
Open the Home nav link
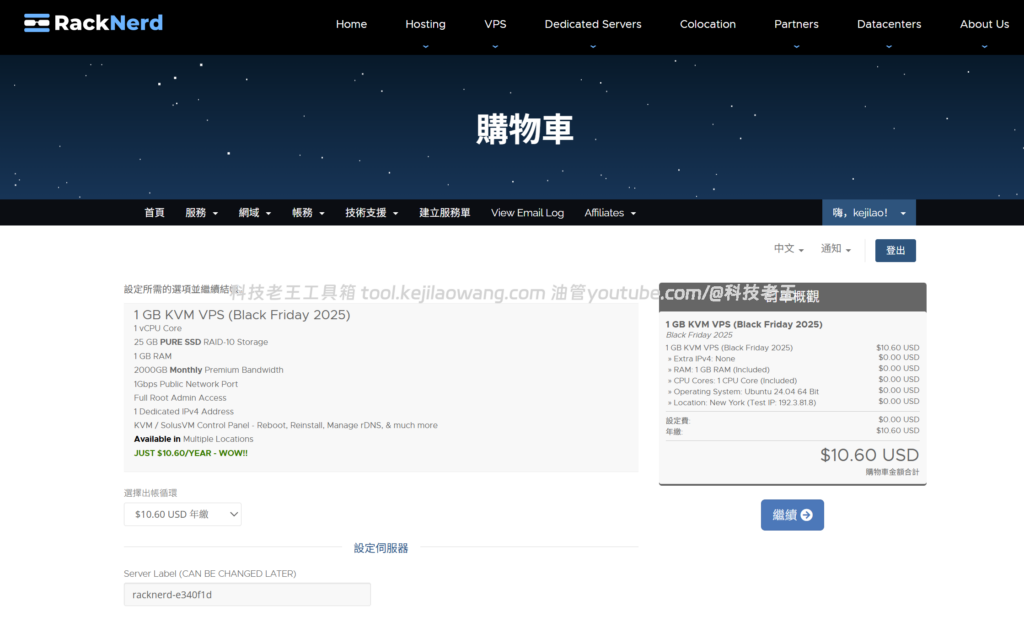pos(351,24)
